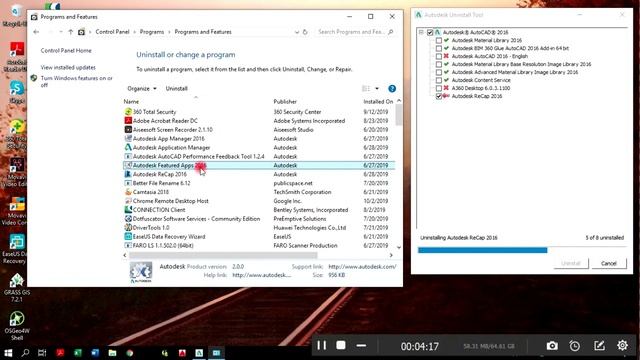Click the uninstall progress bar

pos(521,250)
